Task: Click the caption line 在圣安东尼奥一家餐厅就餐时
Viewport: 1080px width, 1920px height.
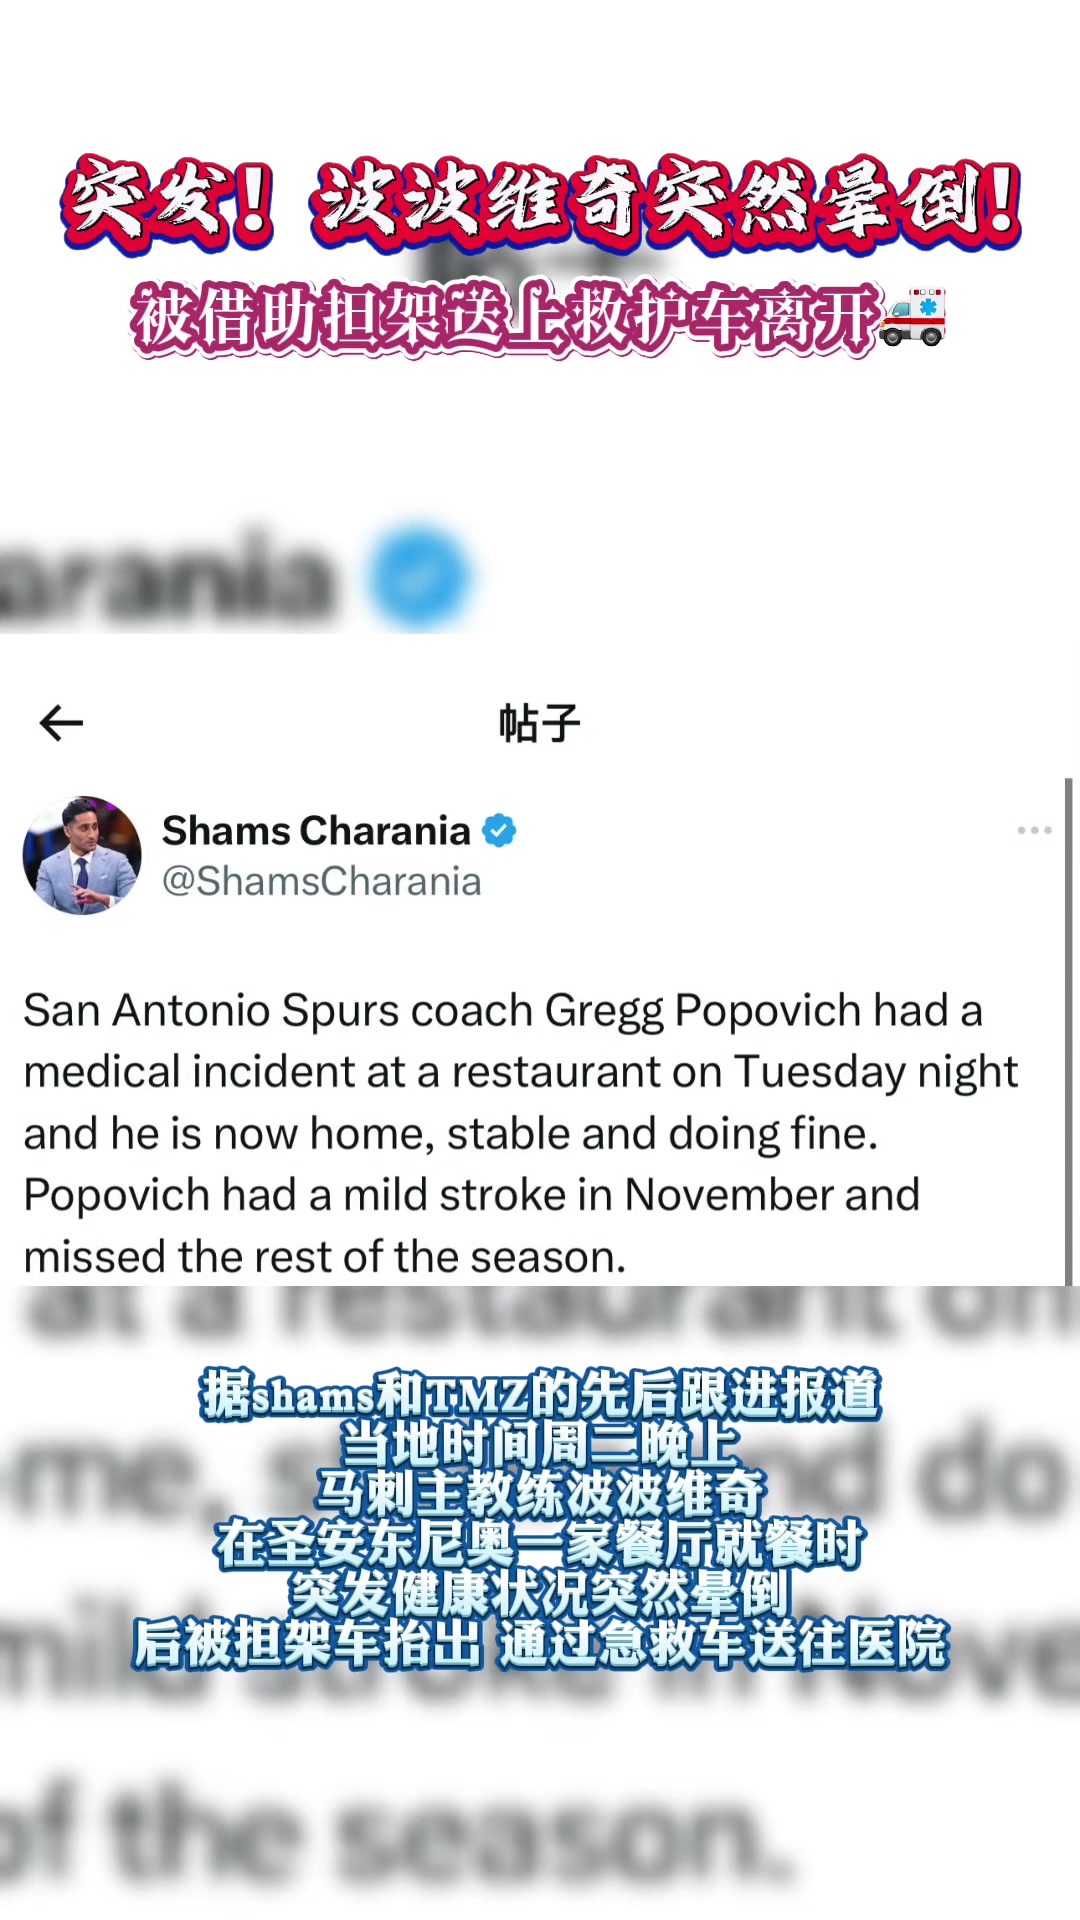Action: (540, 1544)
